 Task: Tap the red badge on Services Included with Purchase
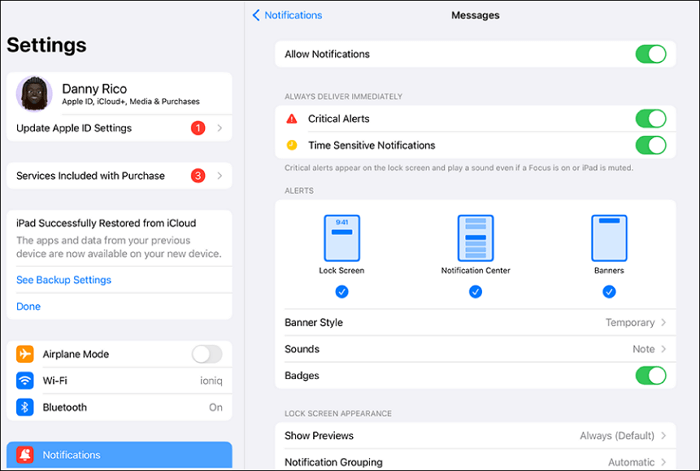pos(198,176)
